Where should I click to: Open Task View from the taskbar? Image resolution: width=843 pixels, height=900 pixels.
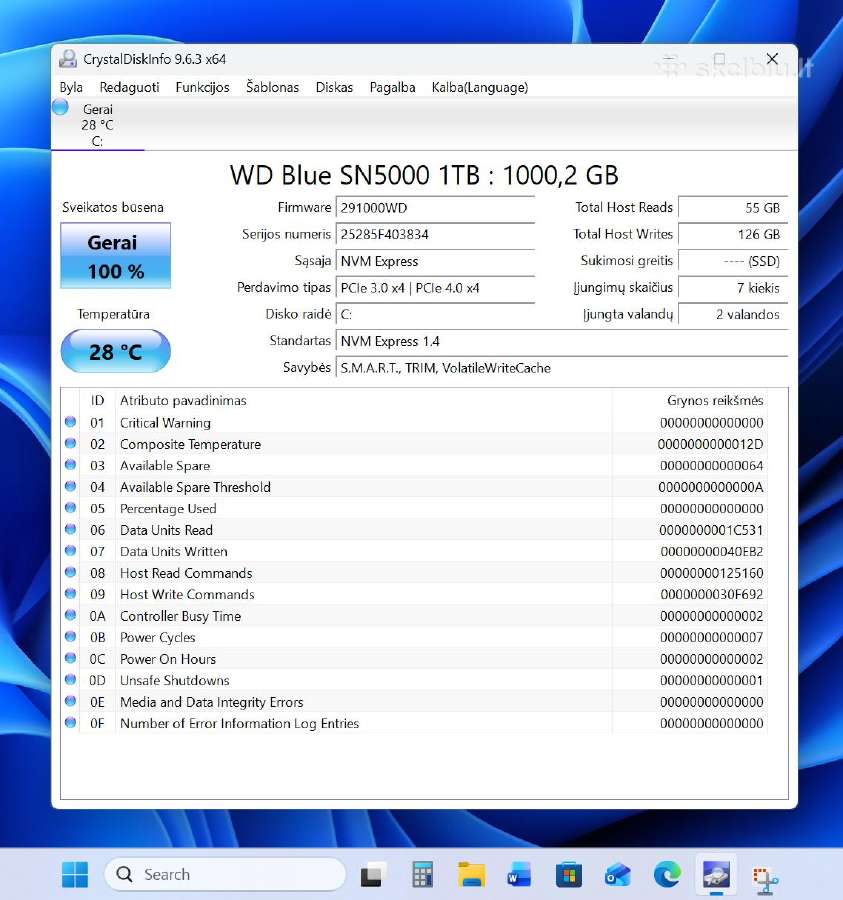pos(371,875)
